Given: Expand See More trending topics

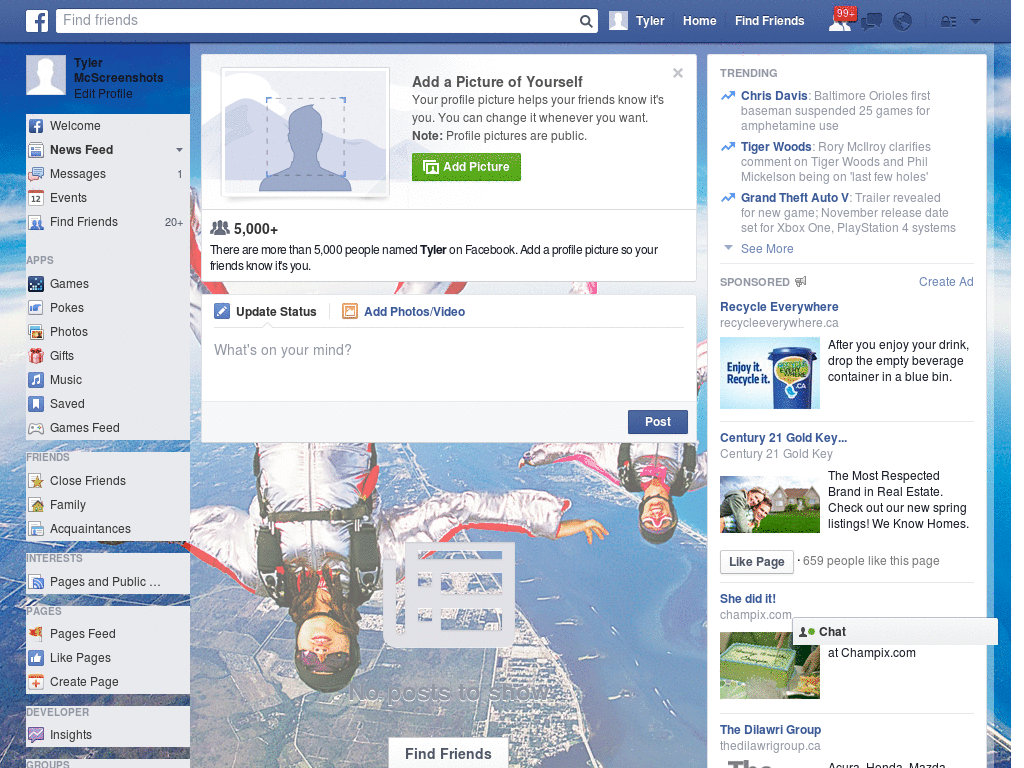Looking at the screenshot, I should click(x=767, y=249).
